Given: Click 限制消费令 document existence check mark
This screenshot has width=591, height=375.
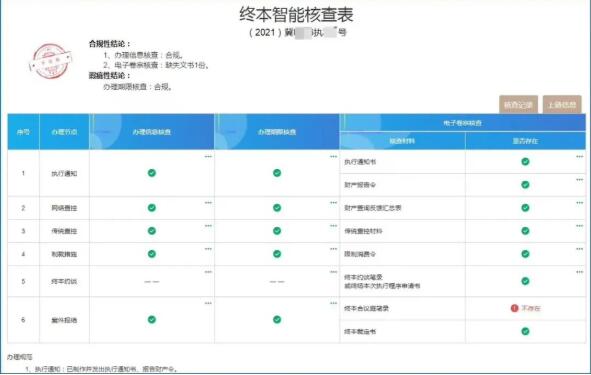Looking at the screenshot, I should coord(525,254).
